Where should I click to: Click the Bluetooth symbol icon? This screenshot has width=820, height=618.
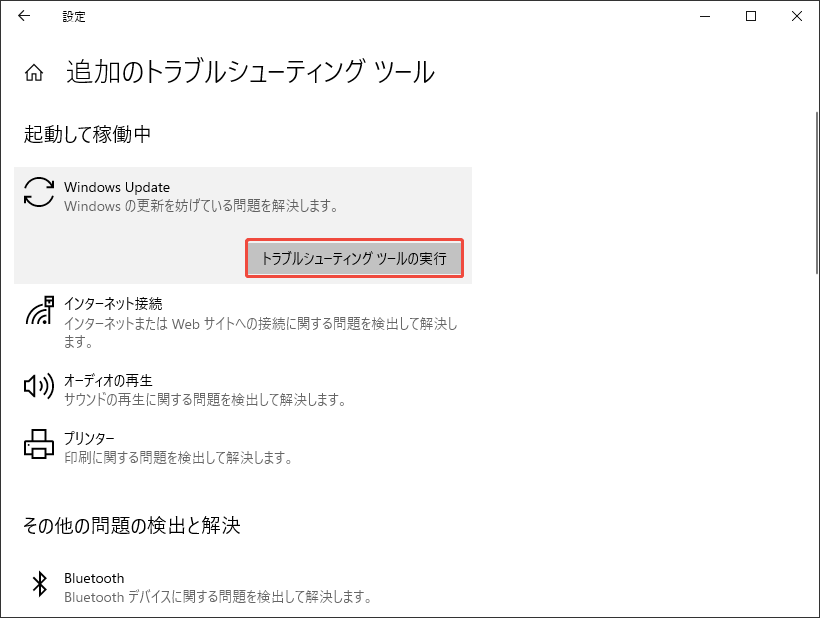[x=40, y=583]
